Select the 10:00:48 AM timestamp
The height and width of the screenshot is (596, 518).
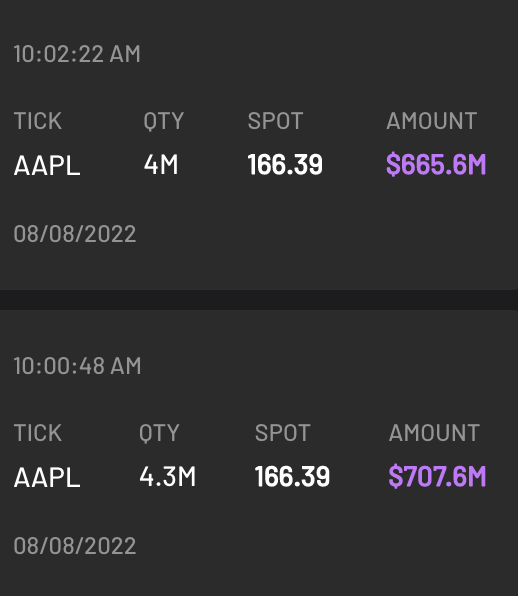tap(78, 366)
